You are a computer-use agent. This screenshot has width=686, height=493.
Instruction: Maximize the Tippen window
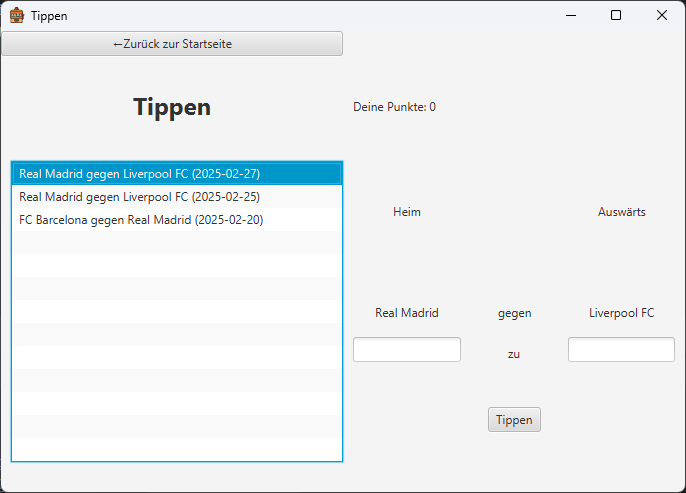pos(616,15)
